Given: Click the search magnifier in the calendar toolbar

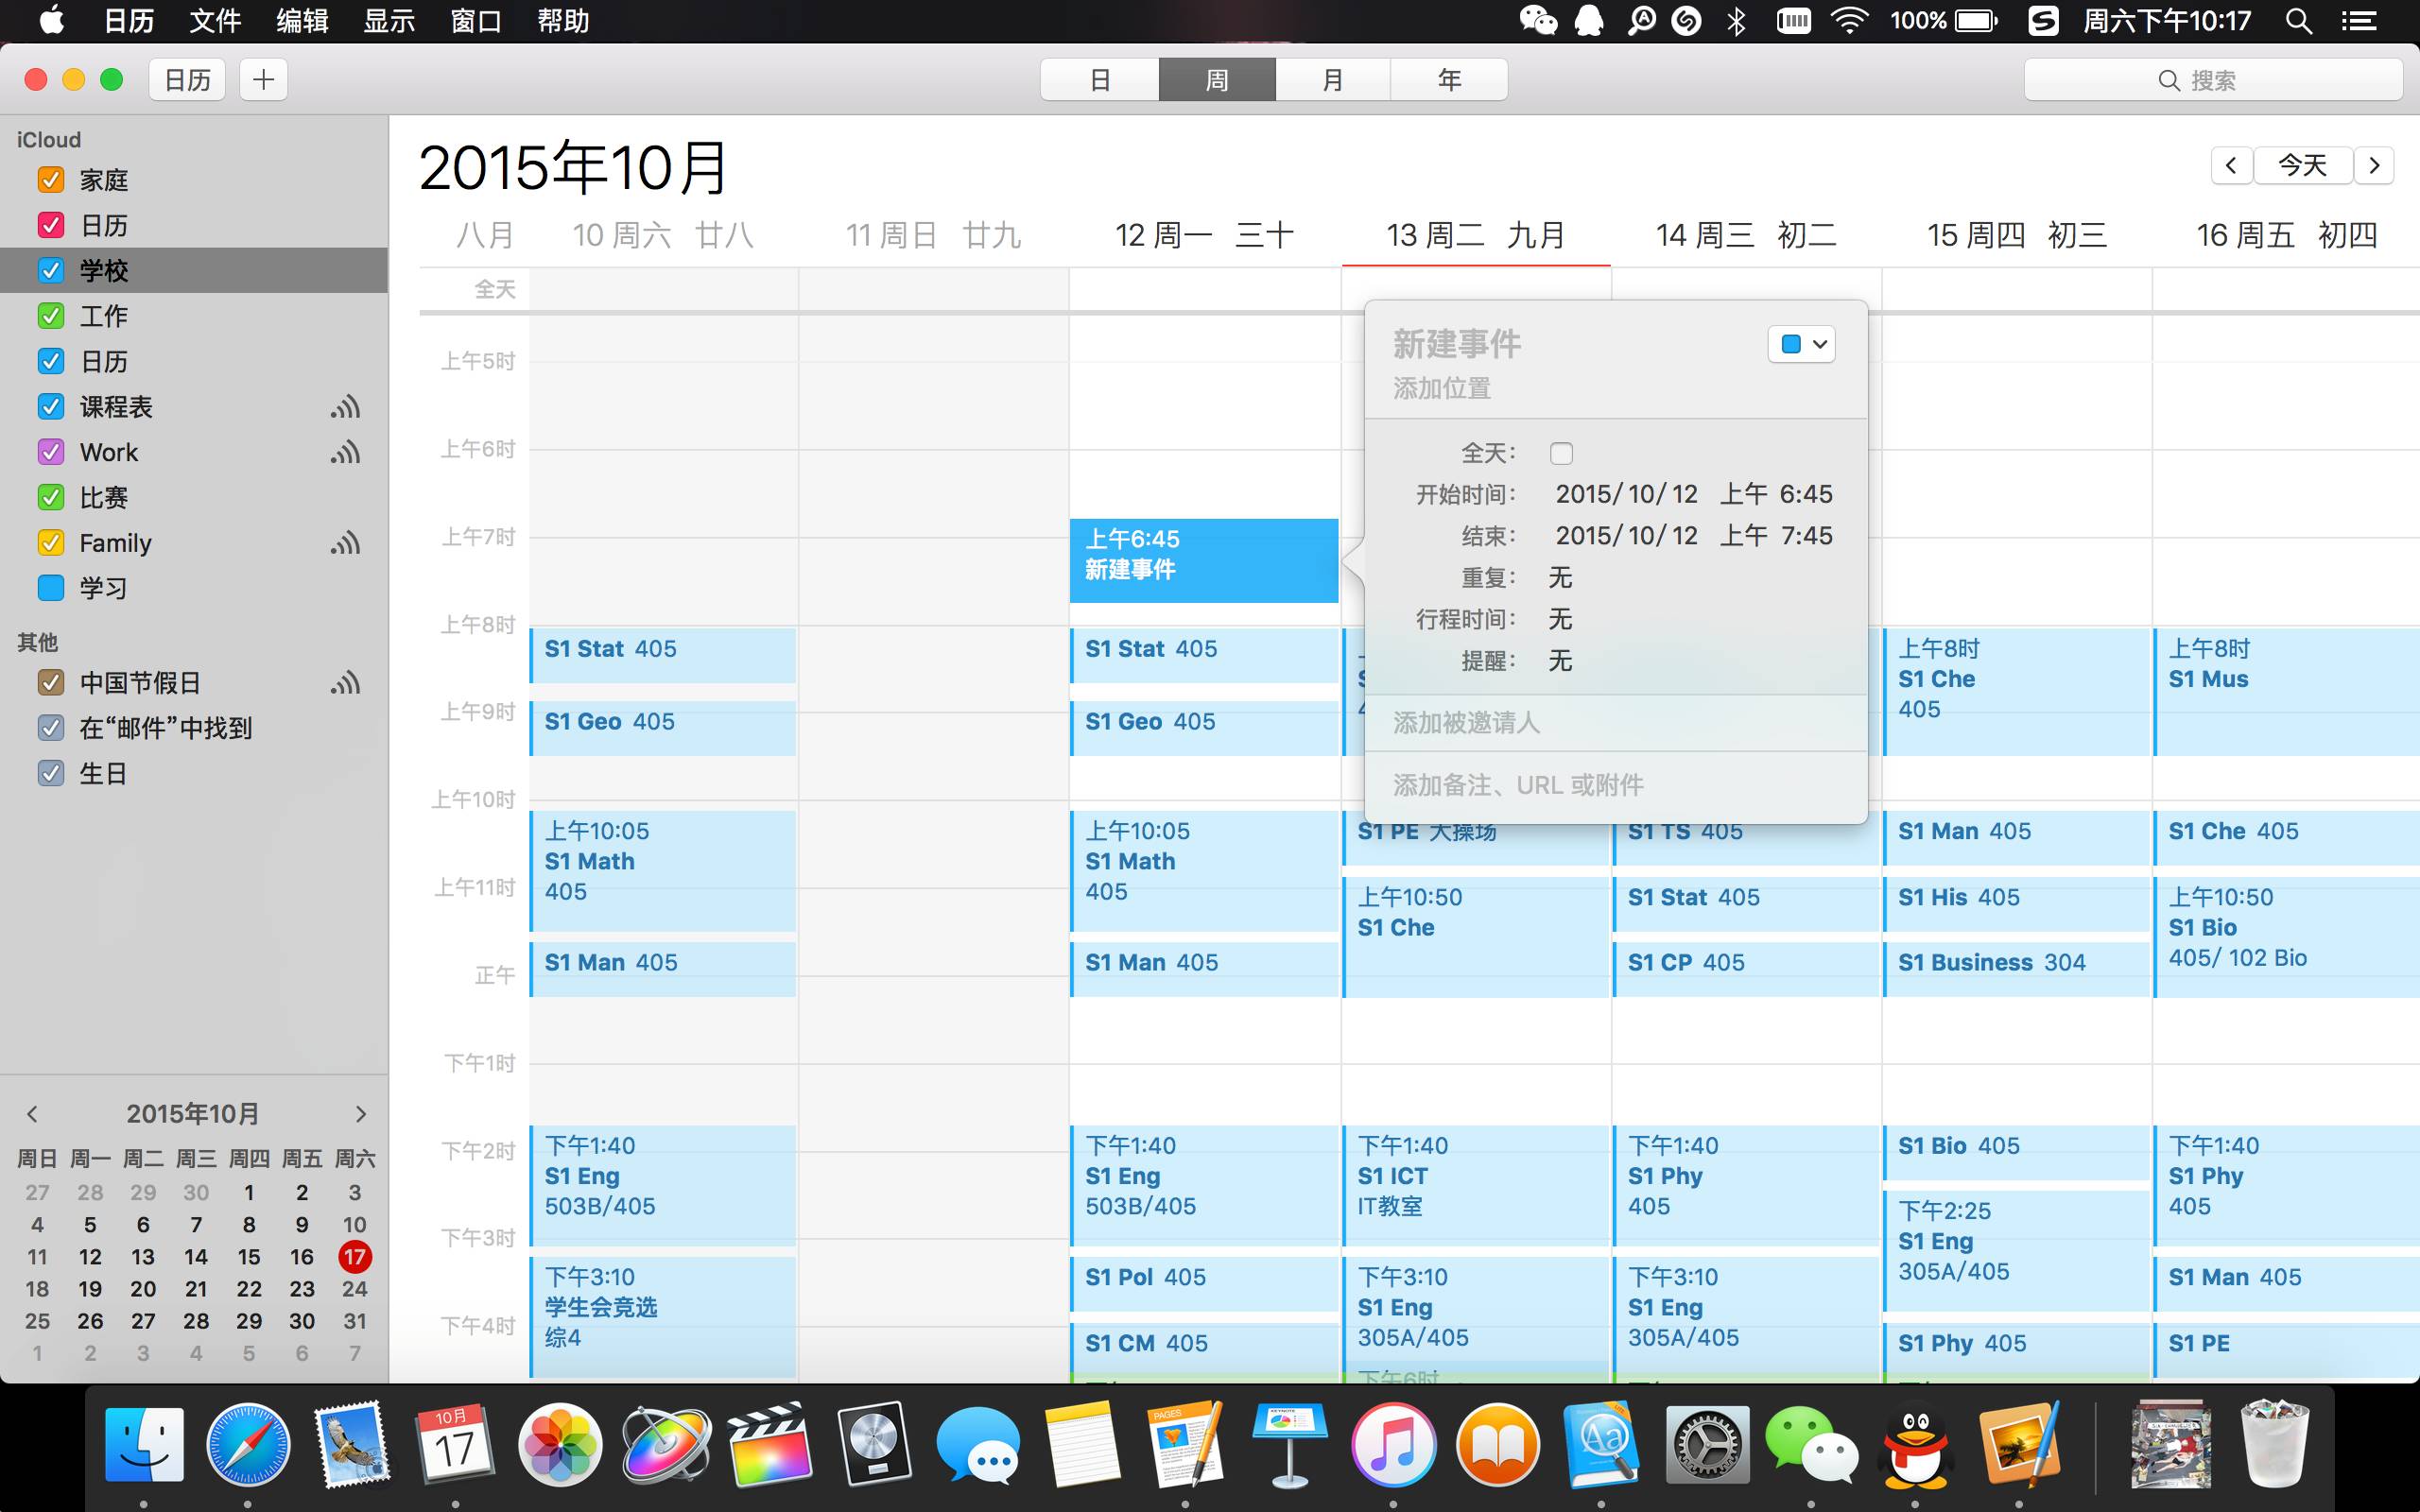Looking at the screenshot, I should pyautogui.click(x=2168, y=80).
